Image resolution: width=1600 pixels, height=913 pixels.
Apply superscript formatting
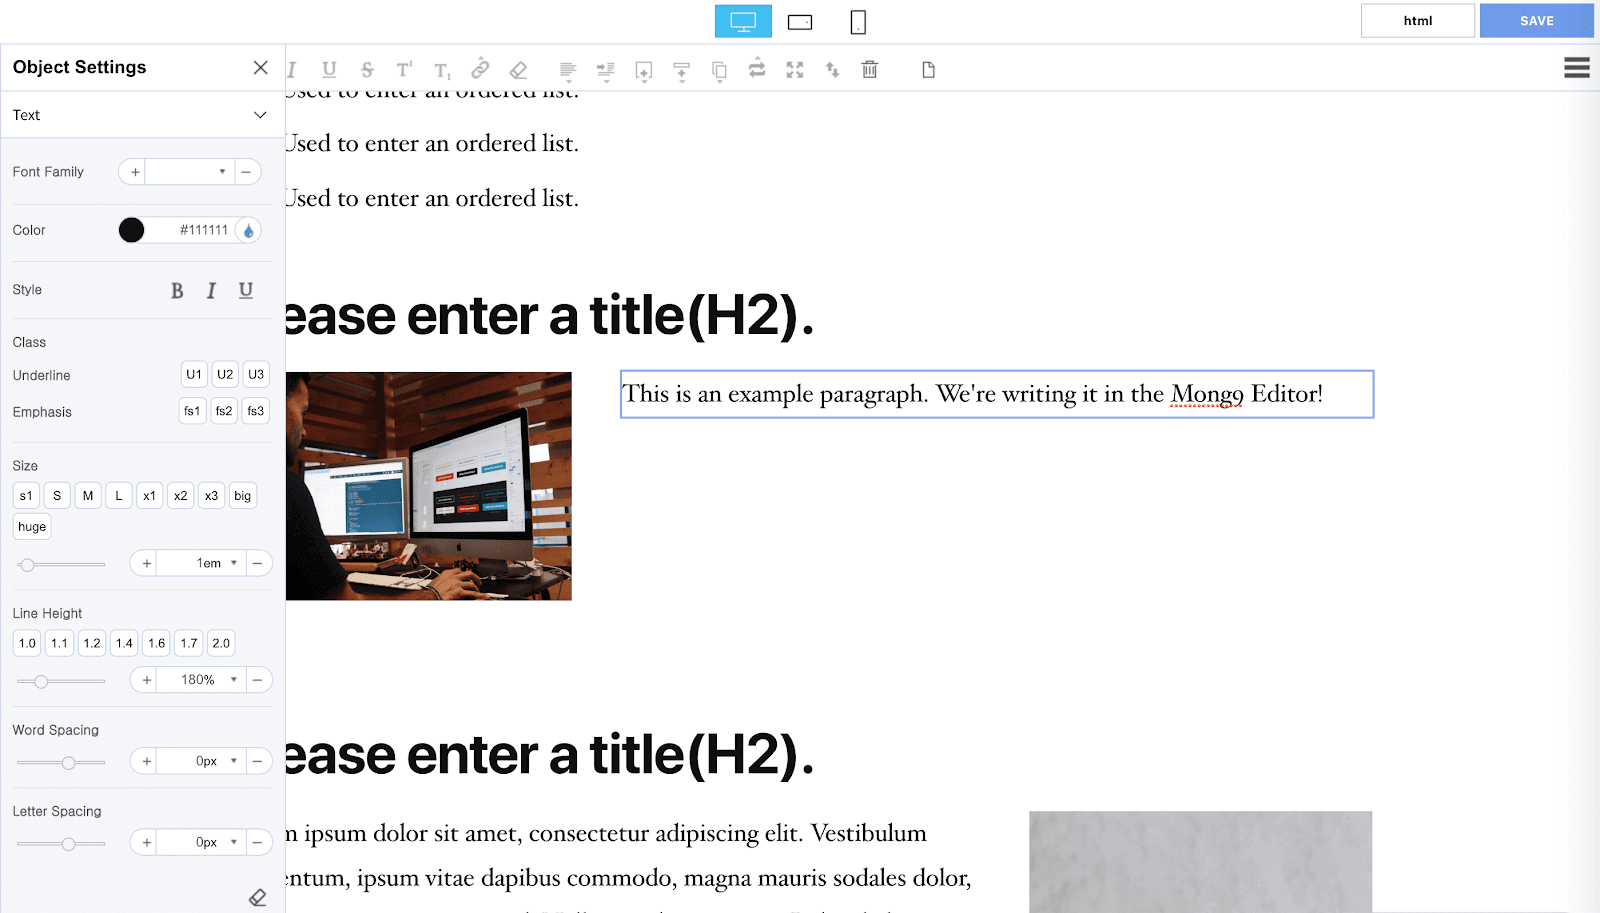404,69
